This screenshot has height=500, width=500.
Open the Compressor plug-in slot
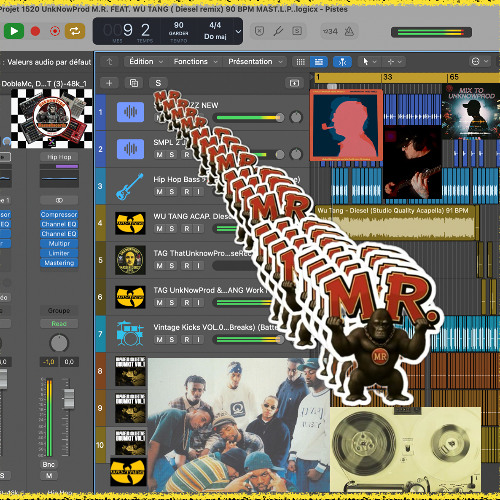click(59, 214)
